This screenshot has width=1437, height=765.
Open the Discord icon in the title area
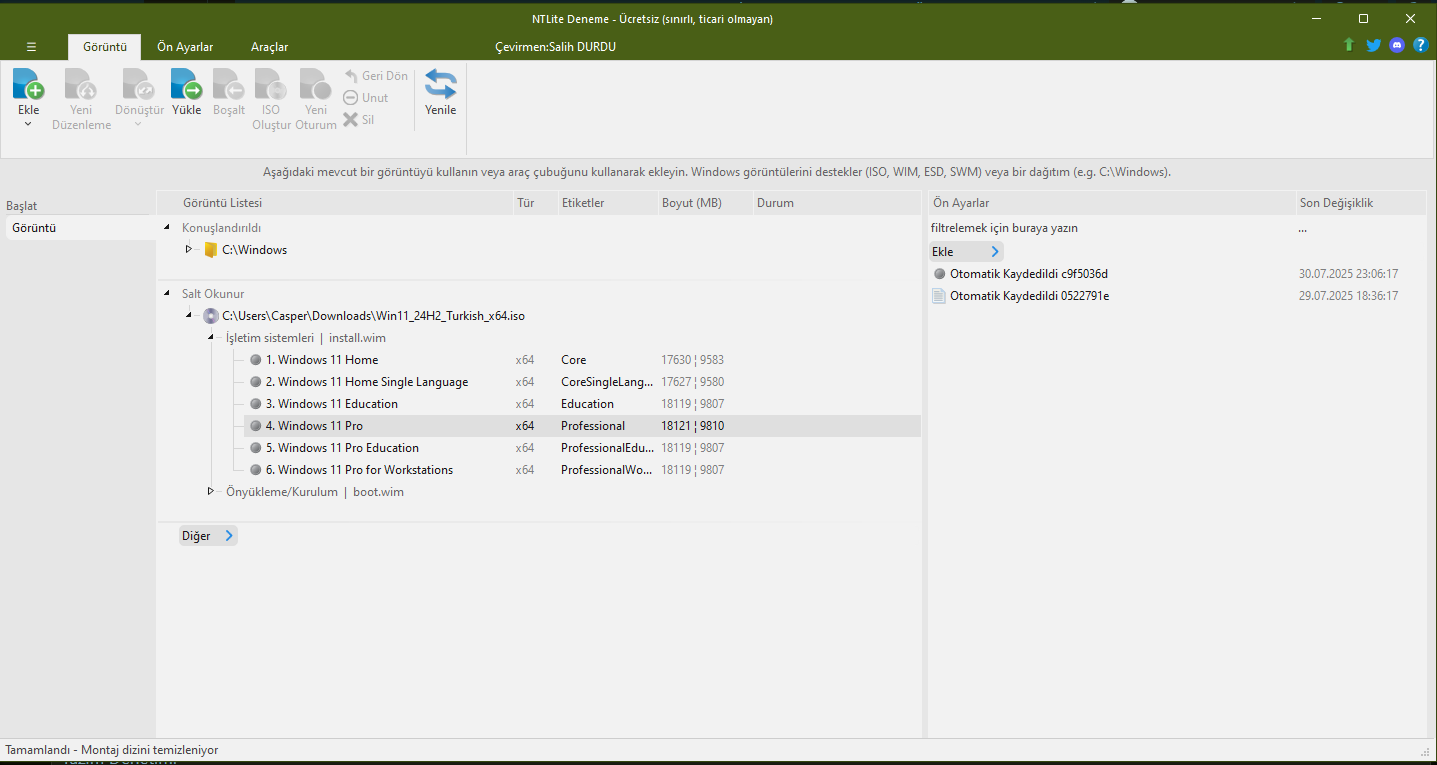click(x=1397, y=45)
